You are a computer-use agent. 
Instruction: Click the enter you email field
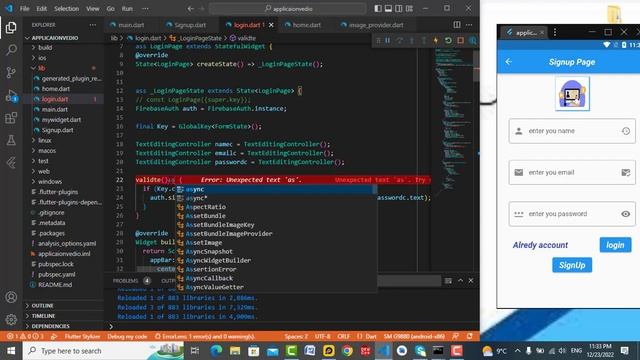coord(572,172)
